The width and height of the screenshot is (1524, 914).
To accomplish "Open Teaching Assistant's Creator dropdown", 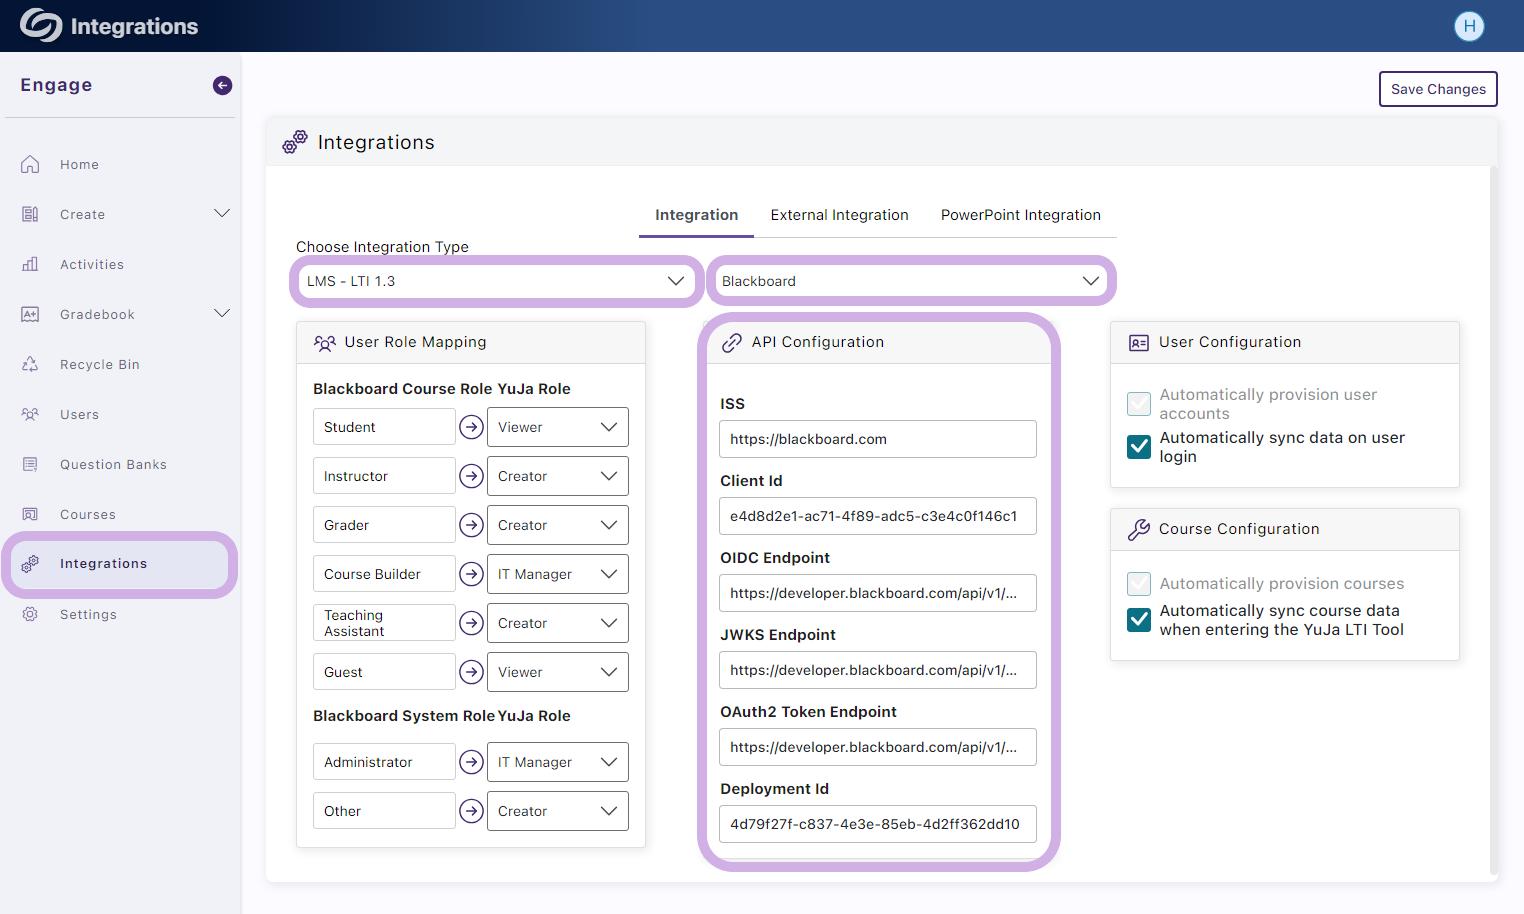I will (557, 623).
